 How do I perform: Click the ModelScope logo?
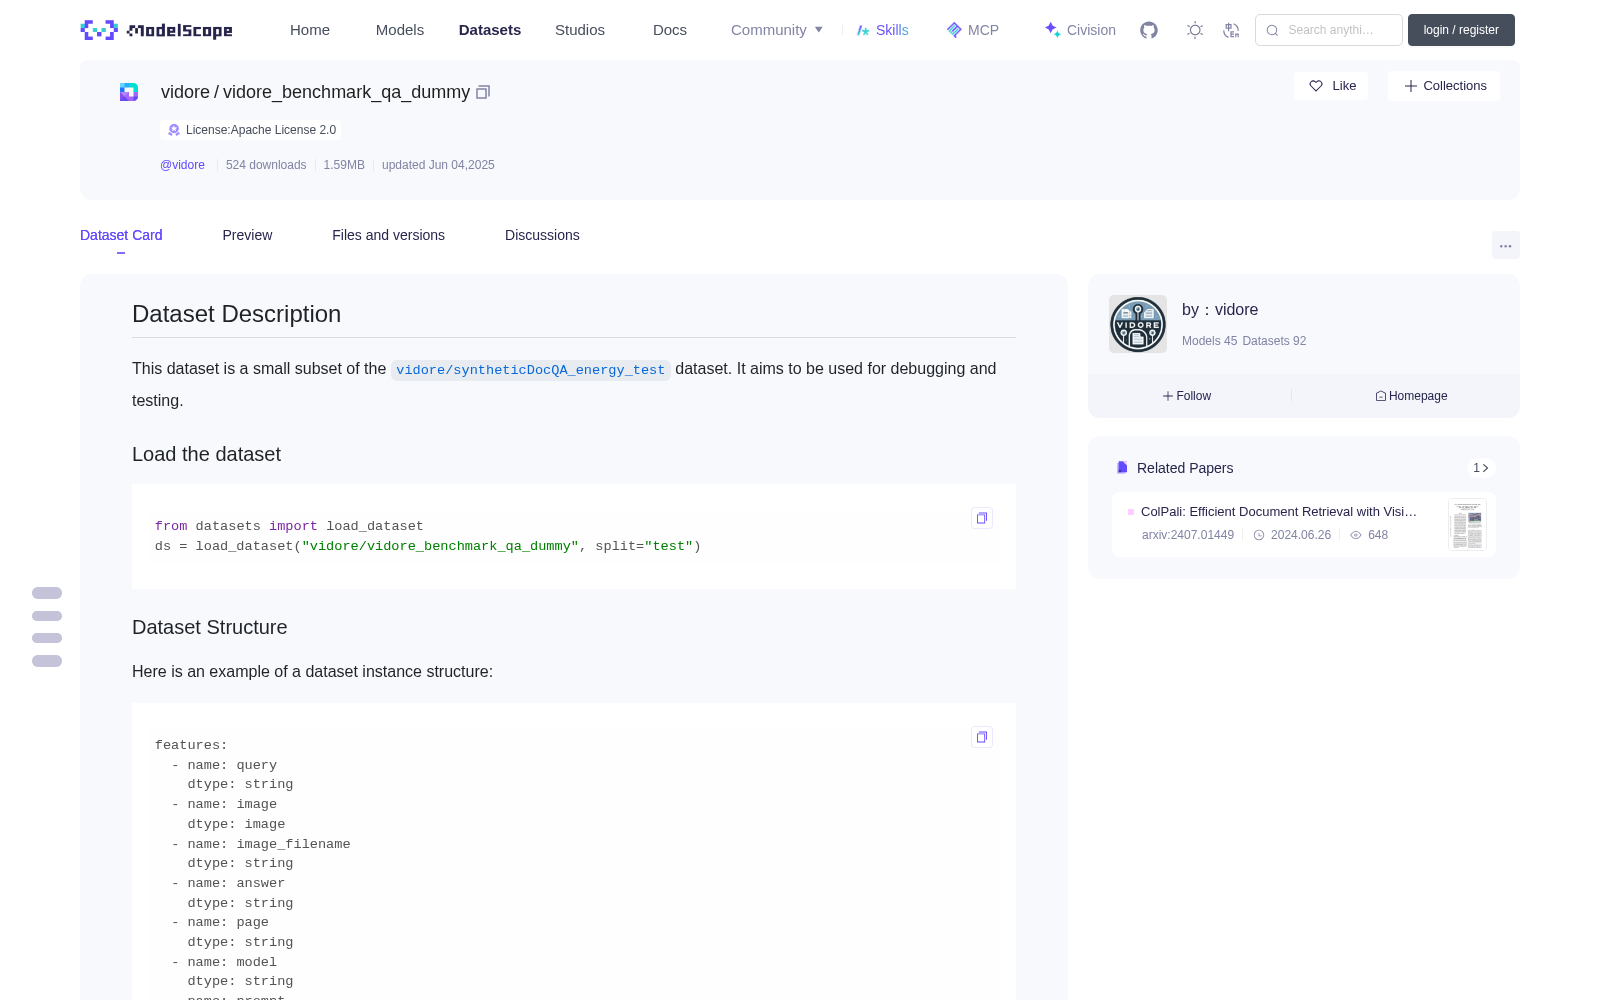pyautogui.click(x=157, y=30)
